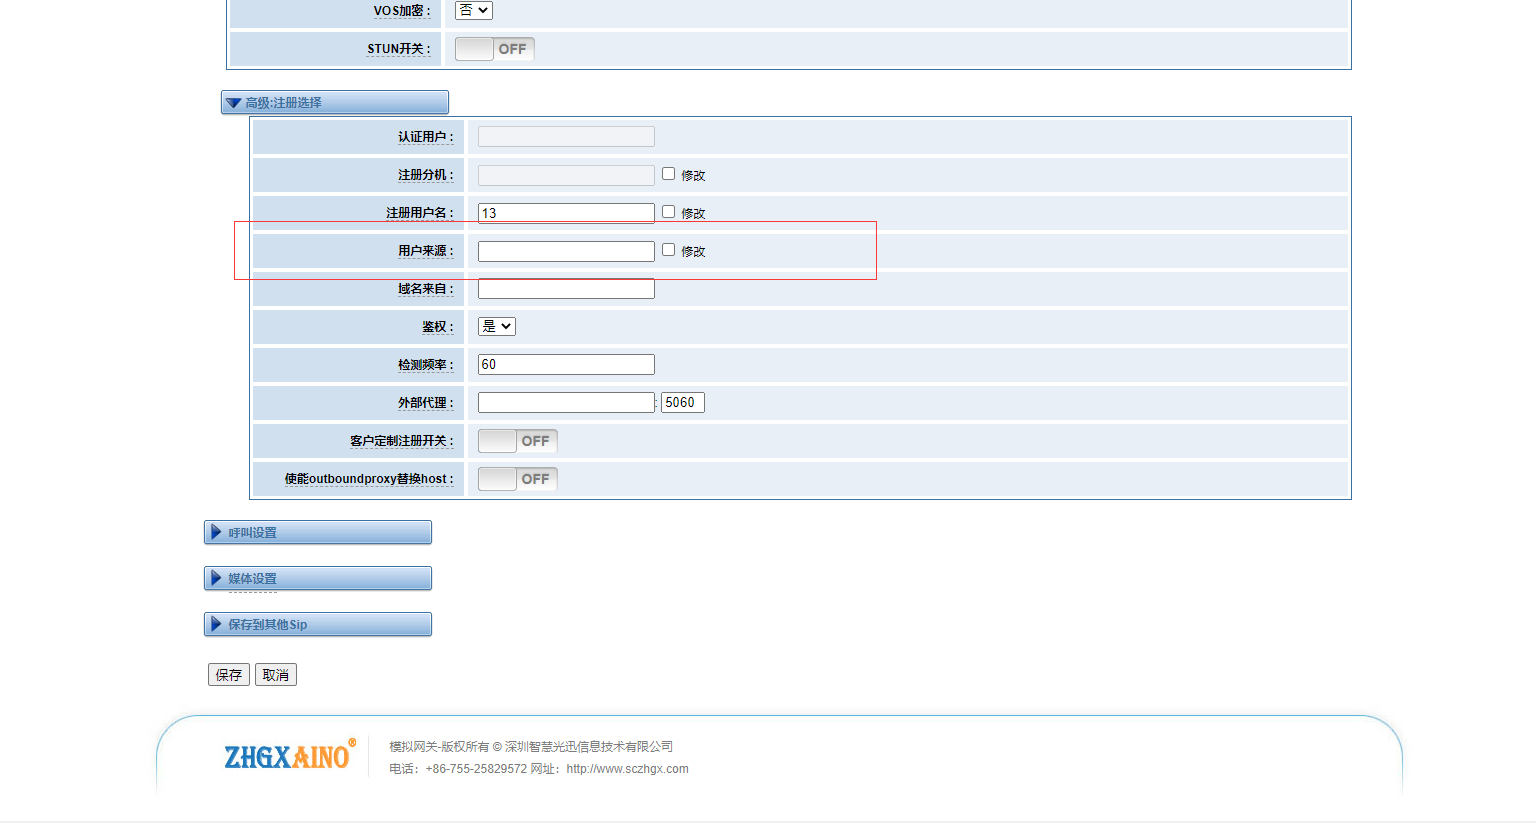Focus the 用户来源 text field
This screenshot has width=1536, height=823.
coord(566,251)
